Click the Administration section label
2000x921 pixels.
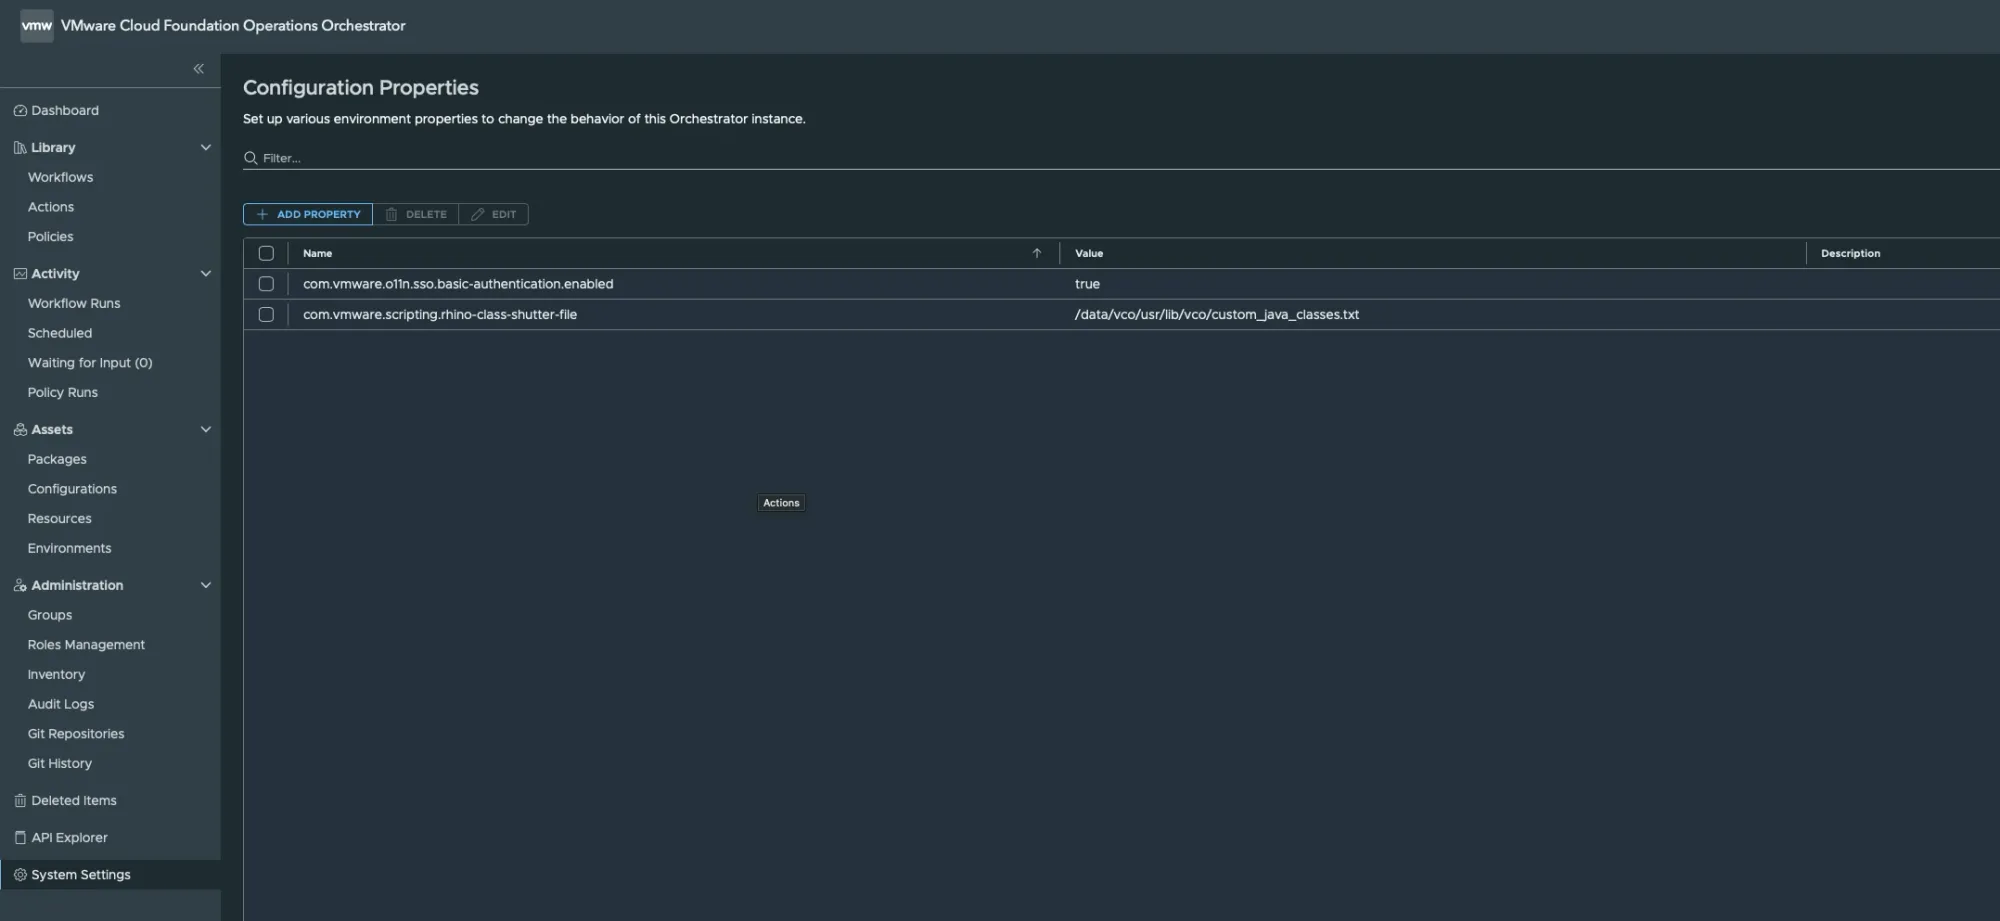coord(77,586)
